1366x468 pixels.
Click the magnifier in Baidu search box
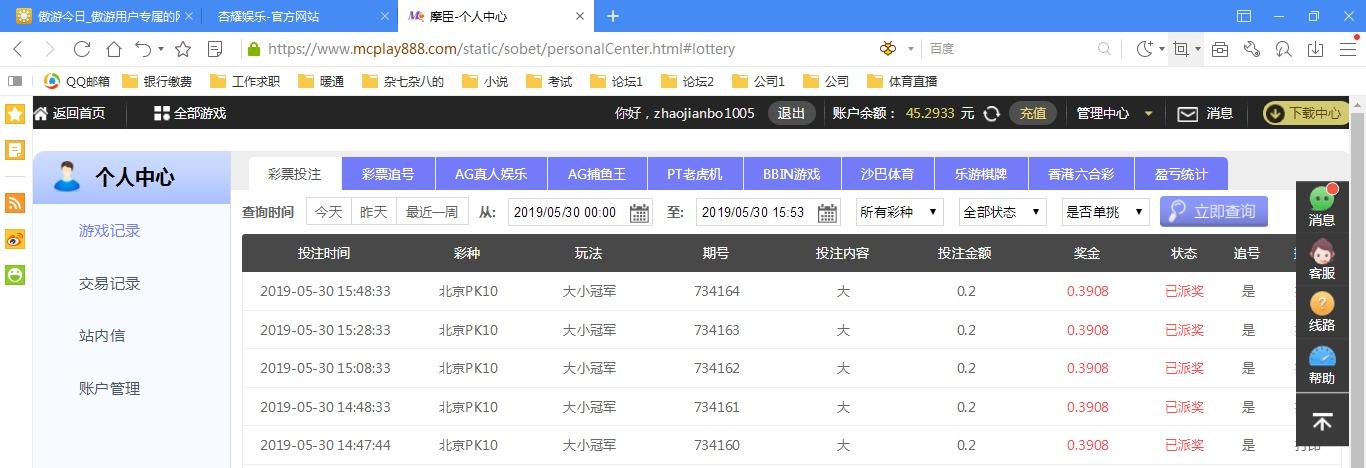[1104, 48]
